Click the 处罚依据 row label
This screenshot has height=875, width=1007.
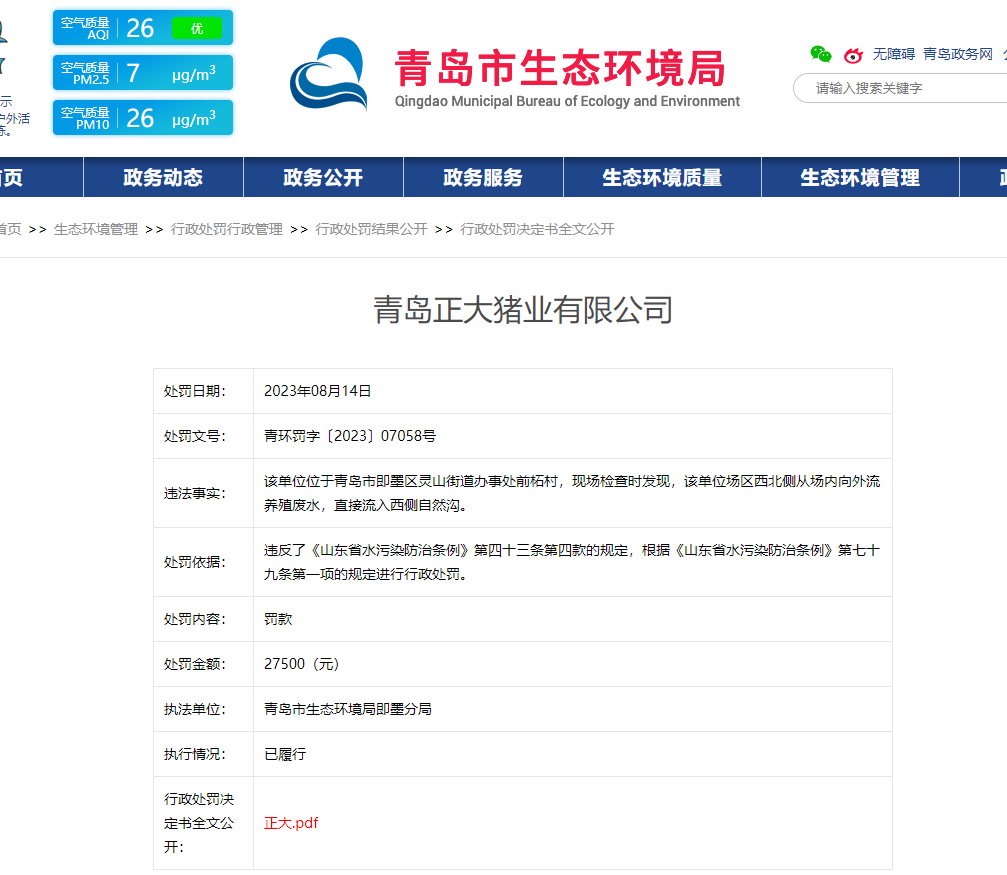click(x=195, y=562)
